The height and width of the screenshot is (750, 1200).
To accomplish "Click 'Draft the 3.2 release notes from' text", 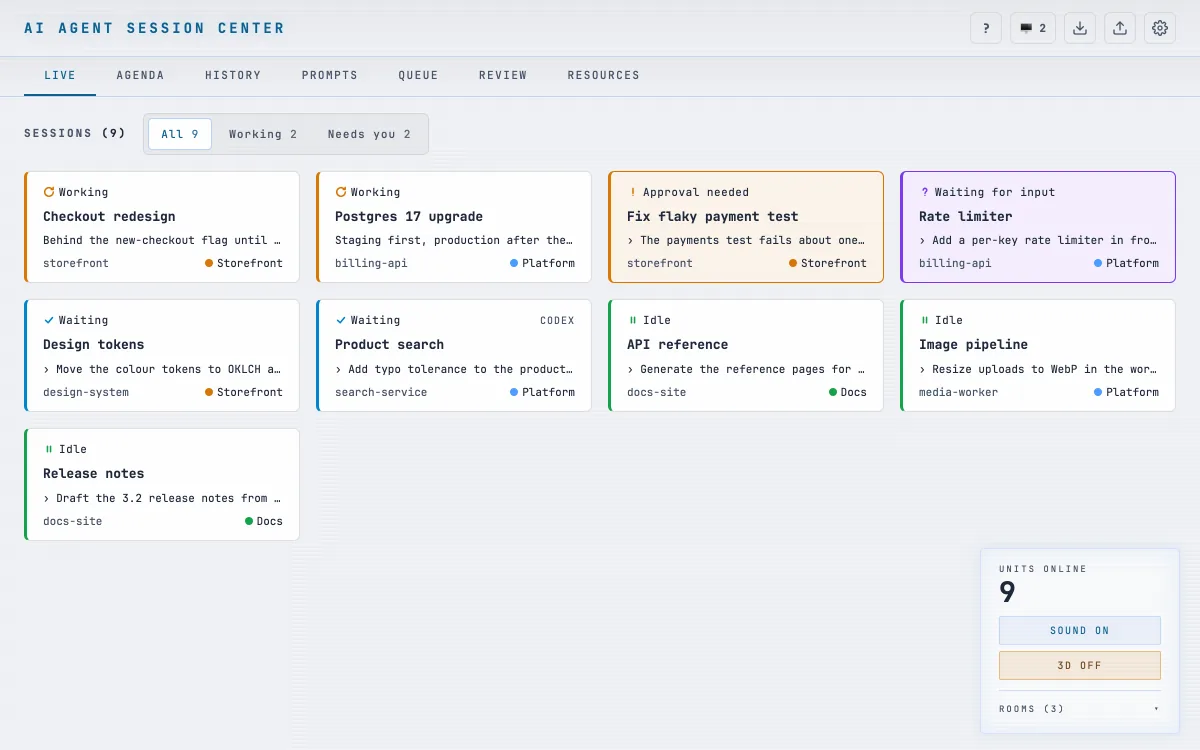I will coord(161,498).
